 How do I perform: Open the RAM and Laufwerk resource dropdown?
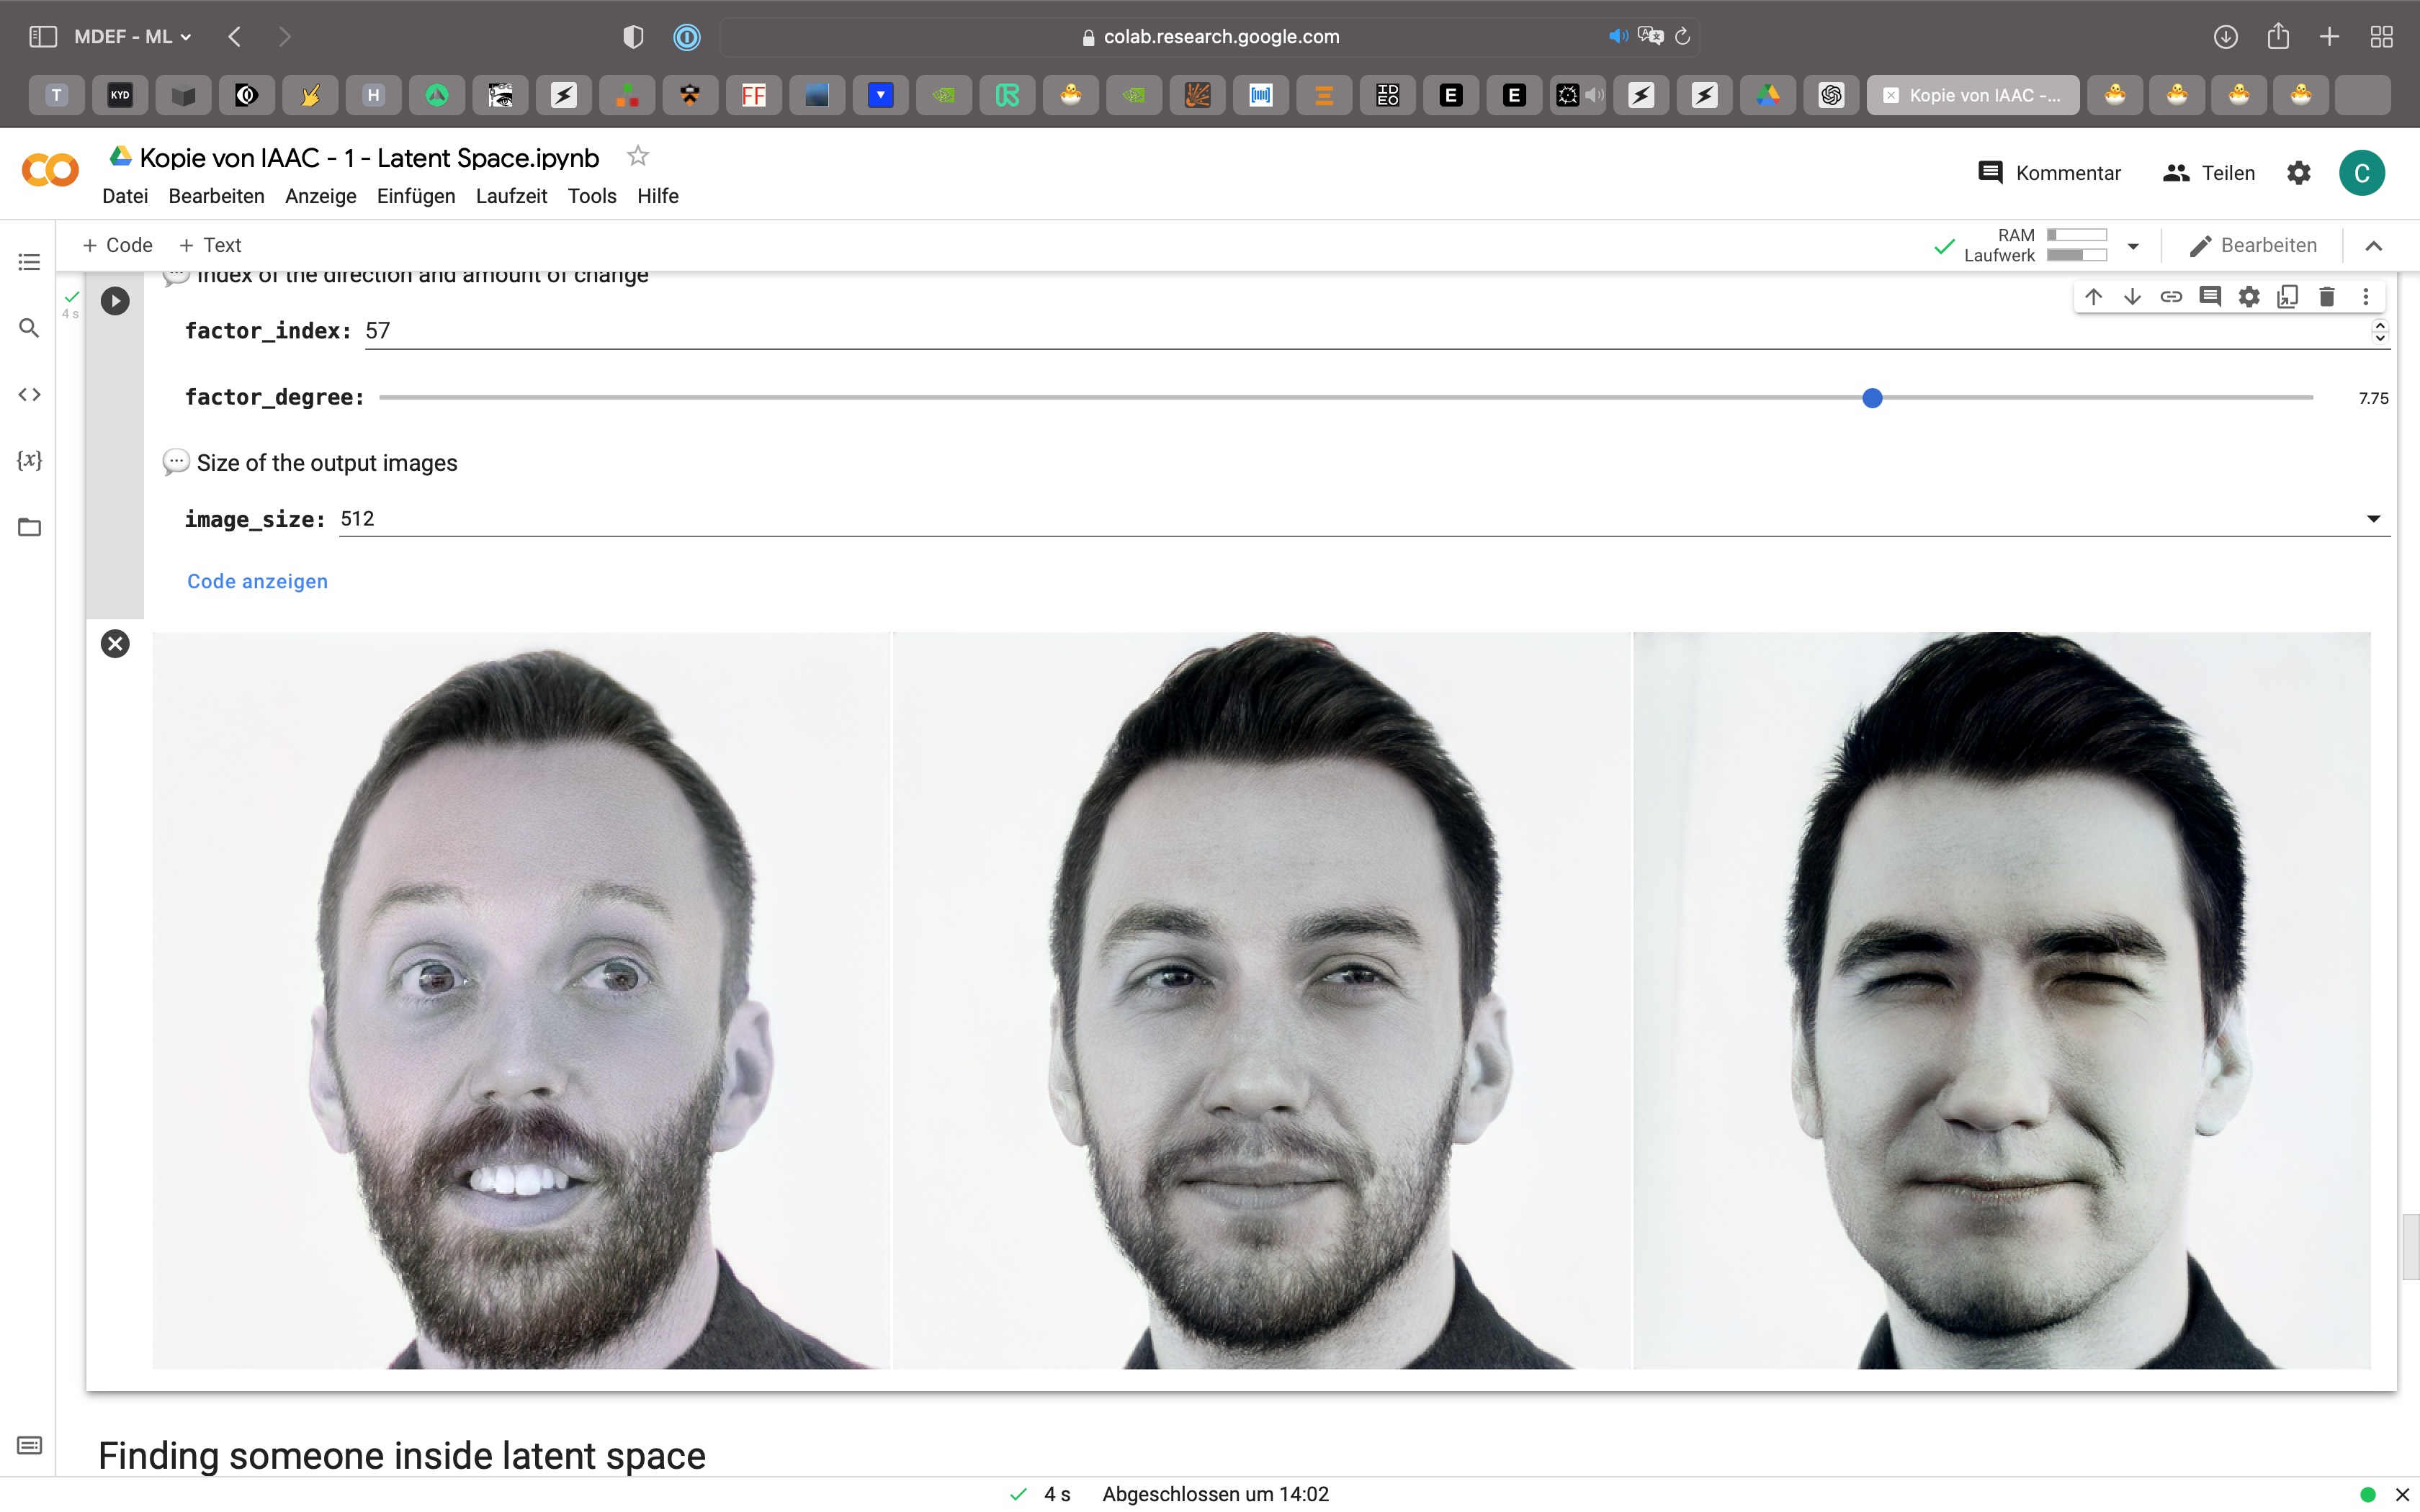tap(2133, 246)
